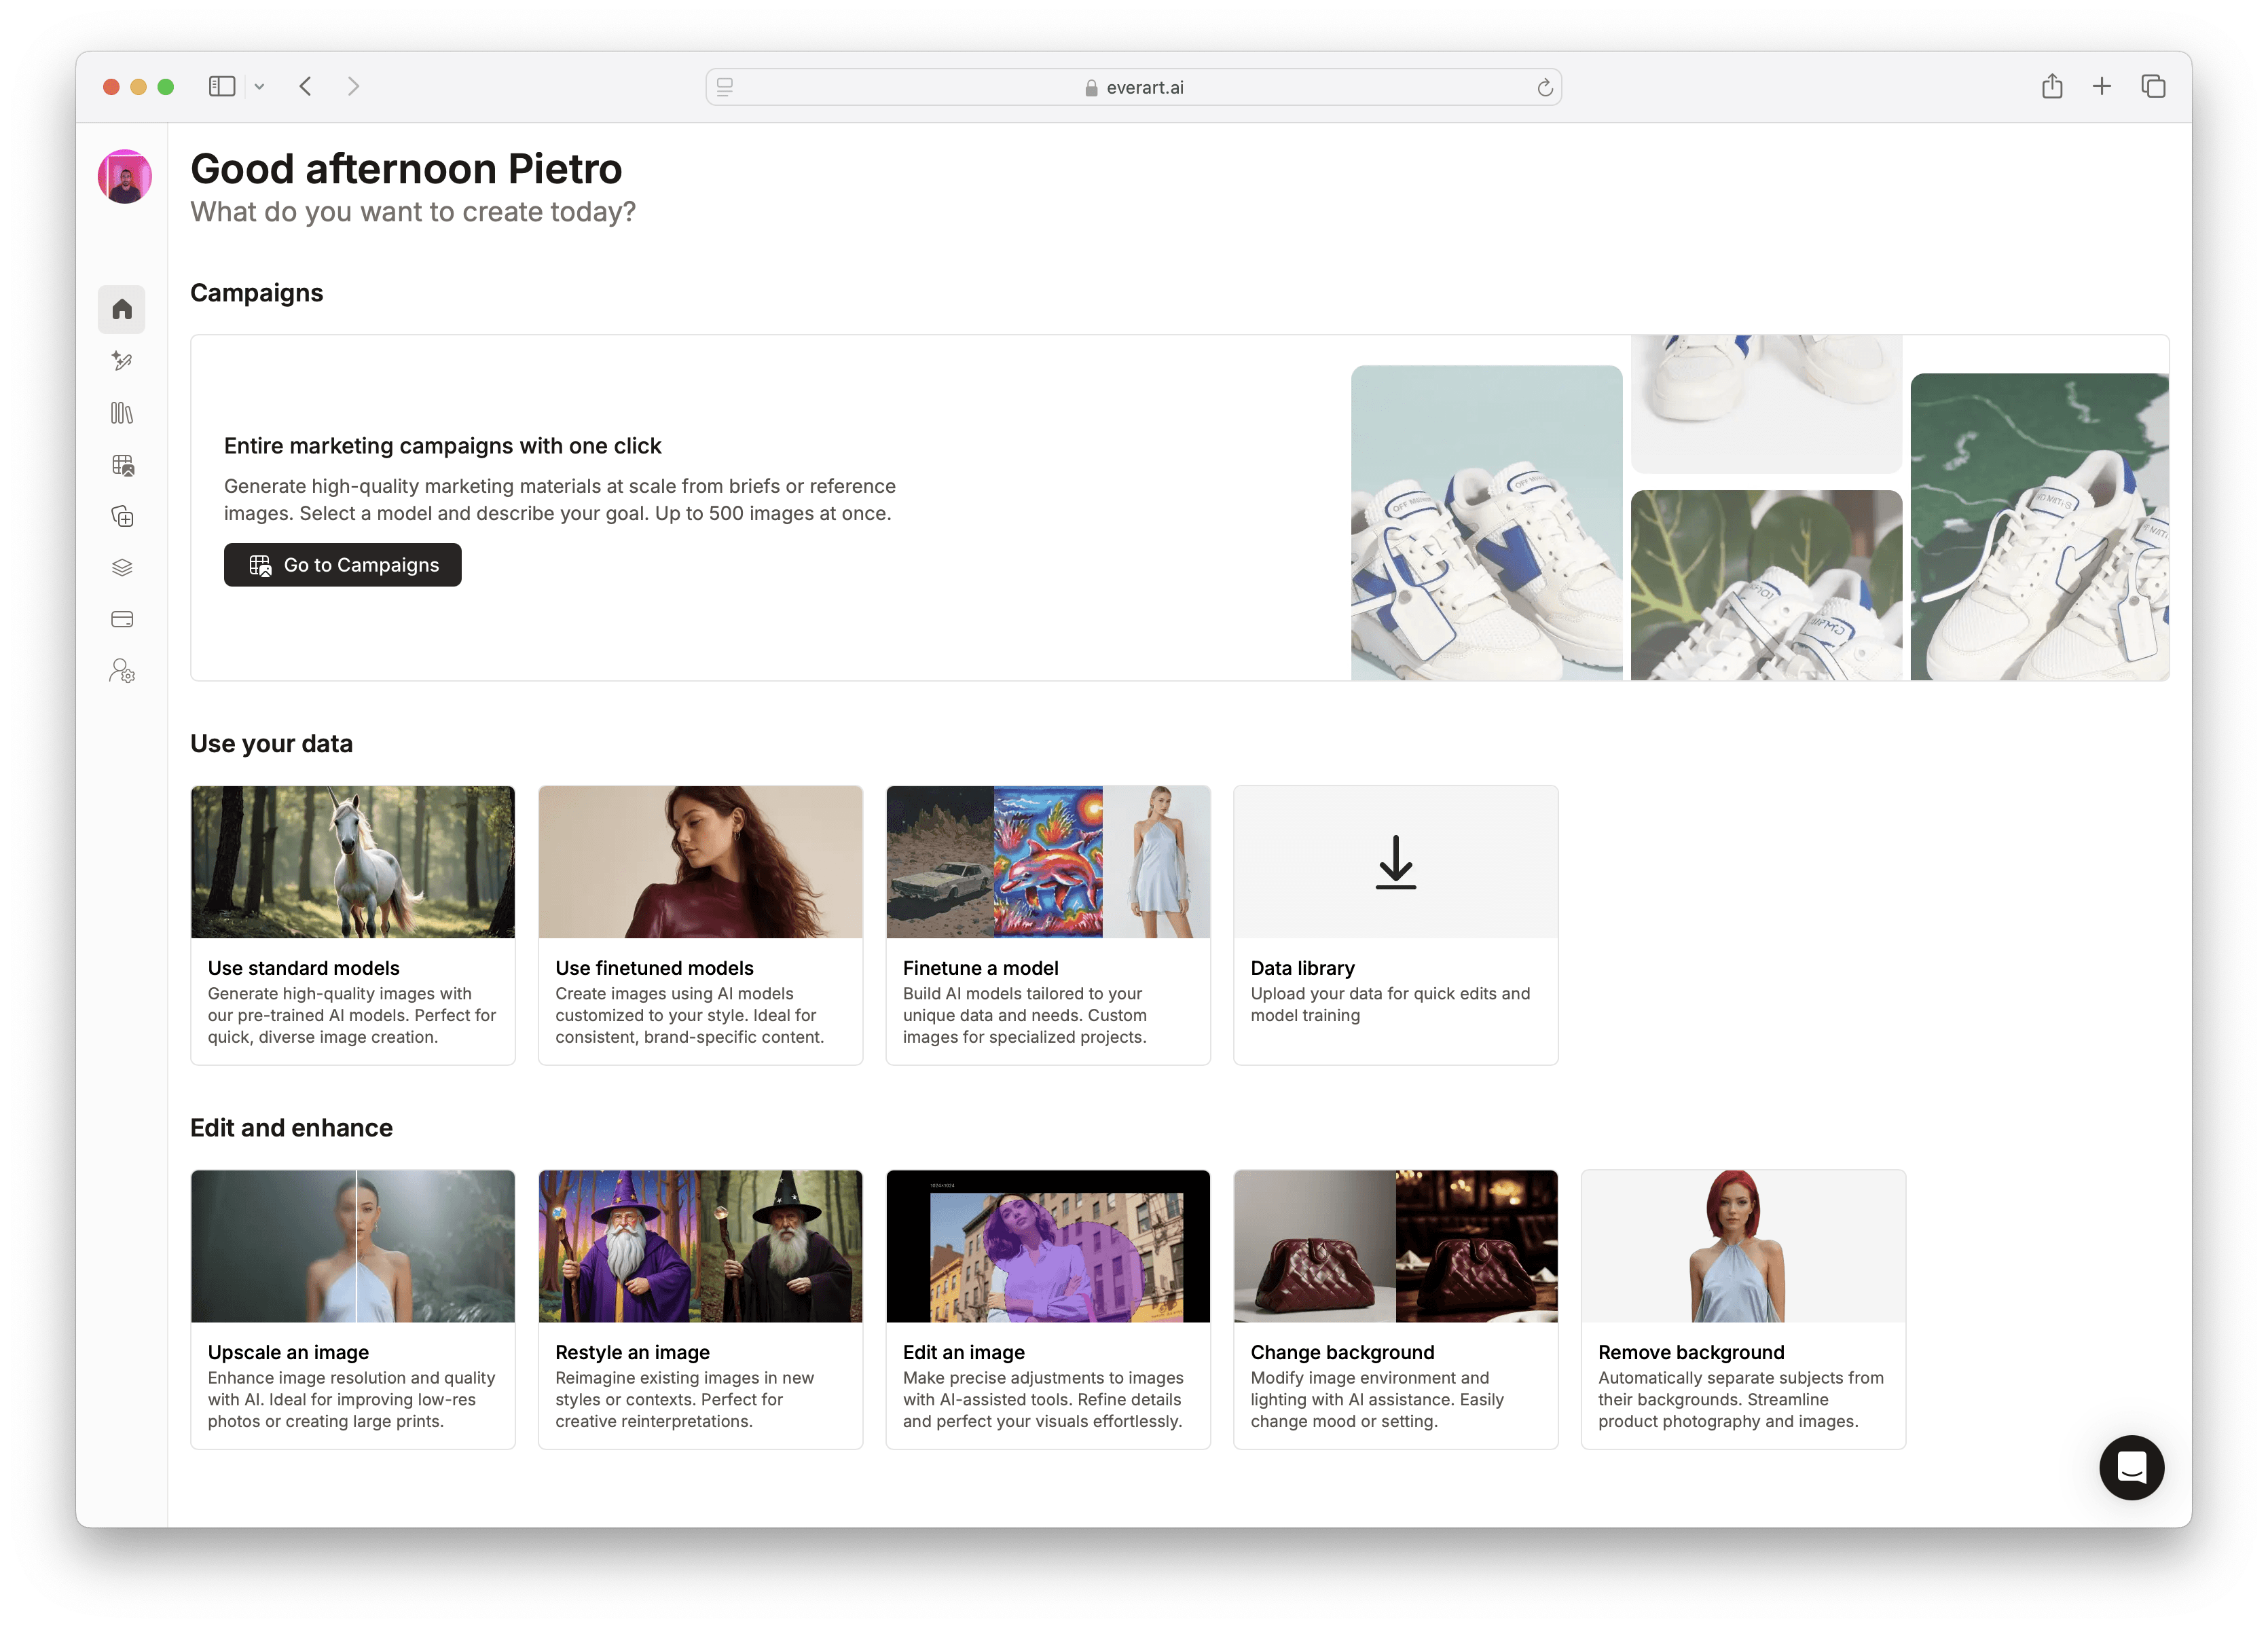Click the Go to Campaigns button

pyautogui.click(x=342, y=565)
